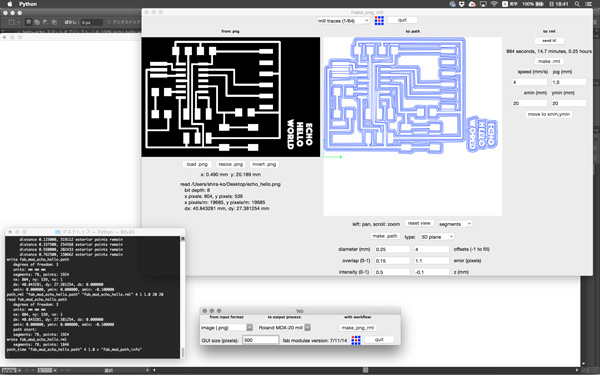Click the Dropbox icon in the menu bar
The height and width of the screenshot is (375, 600).
(462, 4)
